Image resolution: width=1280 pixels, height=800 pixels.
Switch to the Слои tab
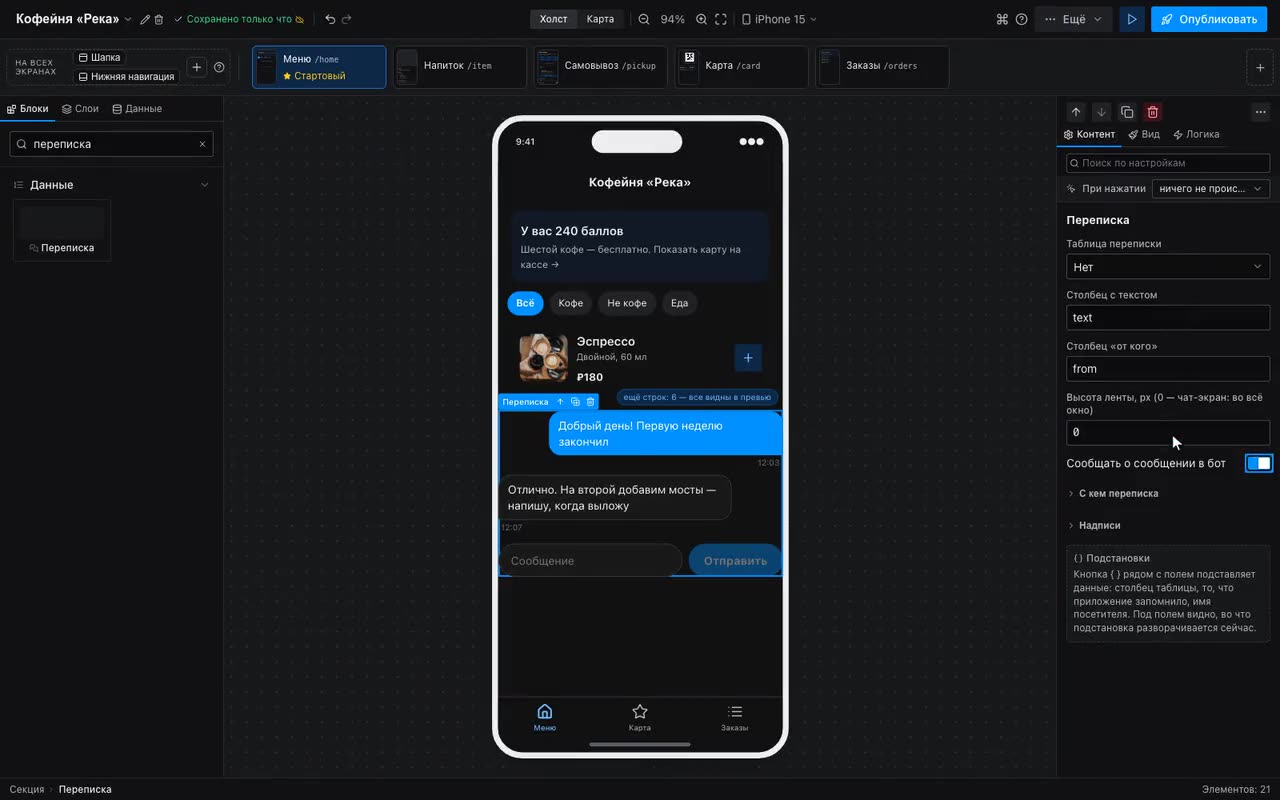pyautogui.click(x=80, y=108)
